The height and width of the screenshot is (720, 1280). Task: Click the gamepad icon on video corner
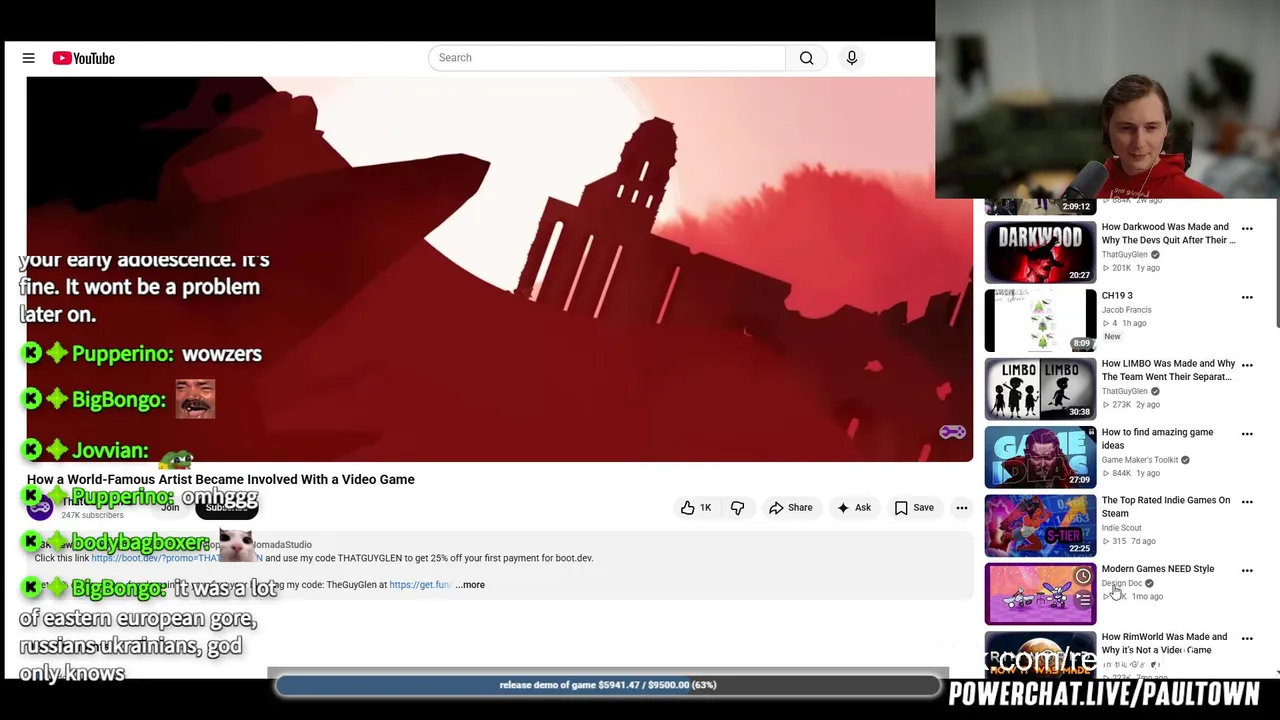(x=952, y=432)
